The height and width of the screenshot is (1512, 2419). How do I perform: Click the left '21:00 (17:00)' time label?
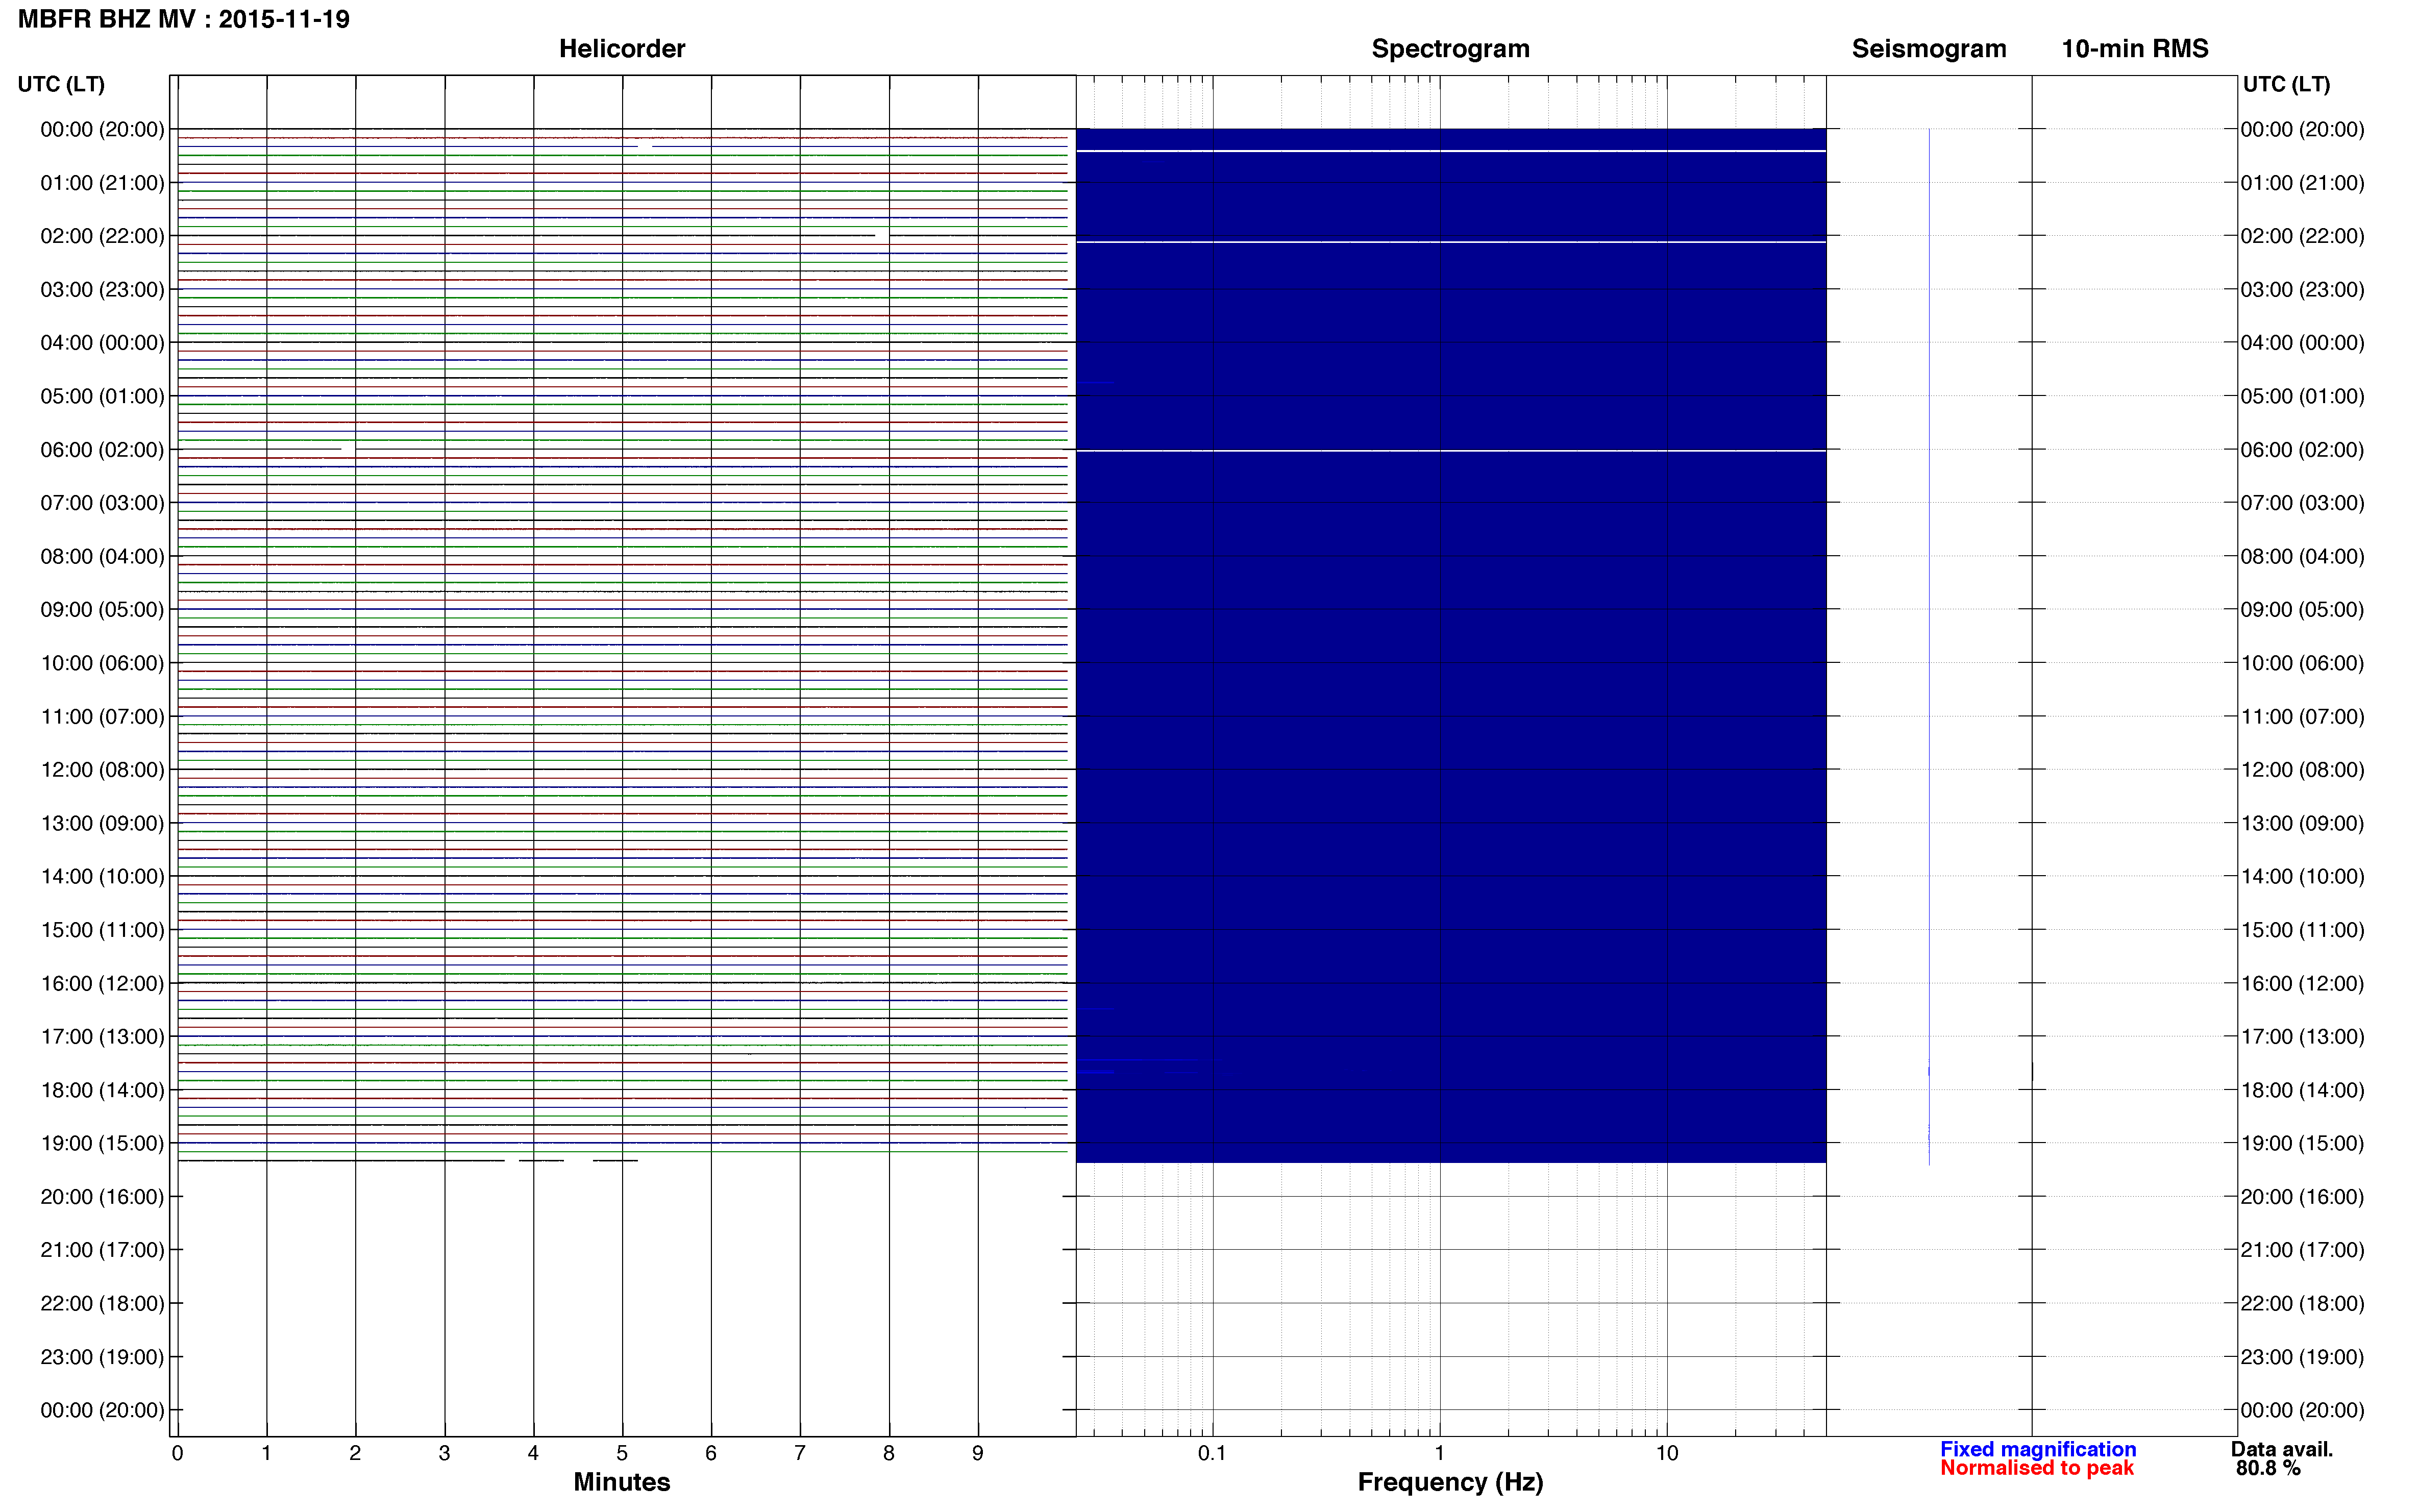(x=102, y=1250)
